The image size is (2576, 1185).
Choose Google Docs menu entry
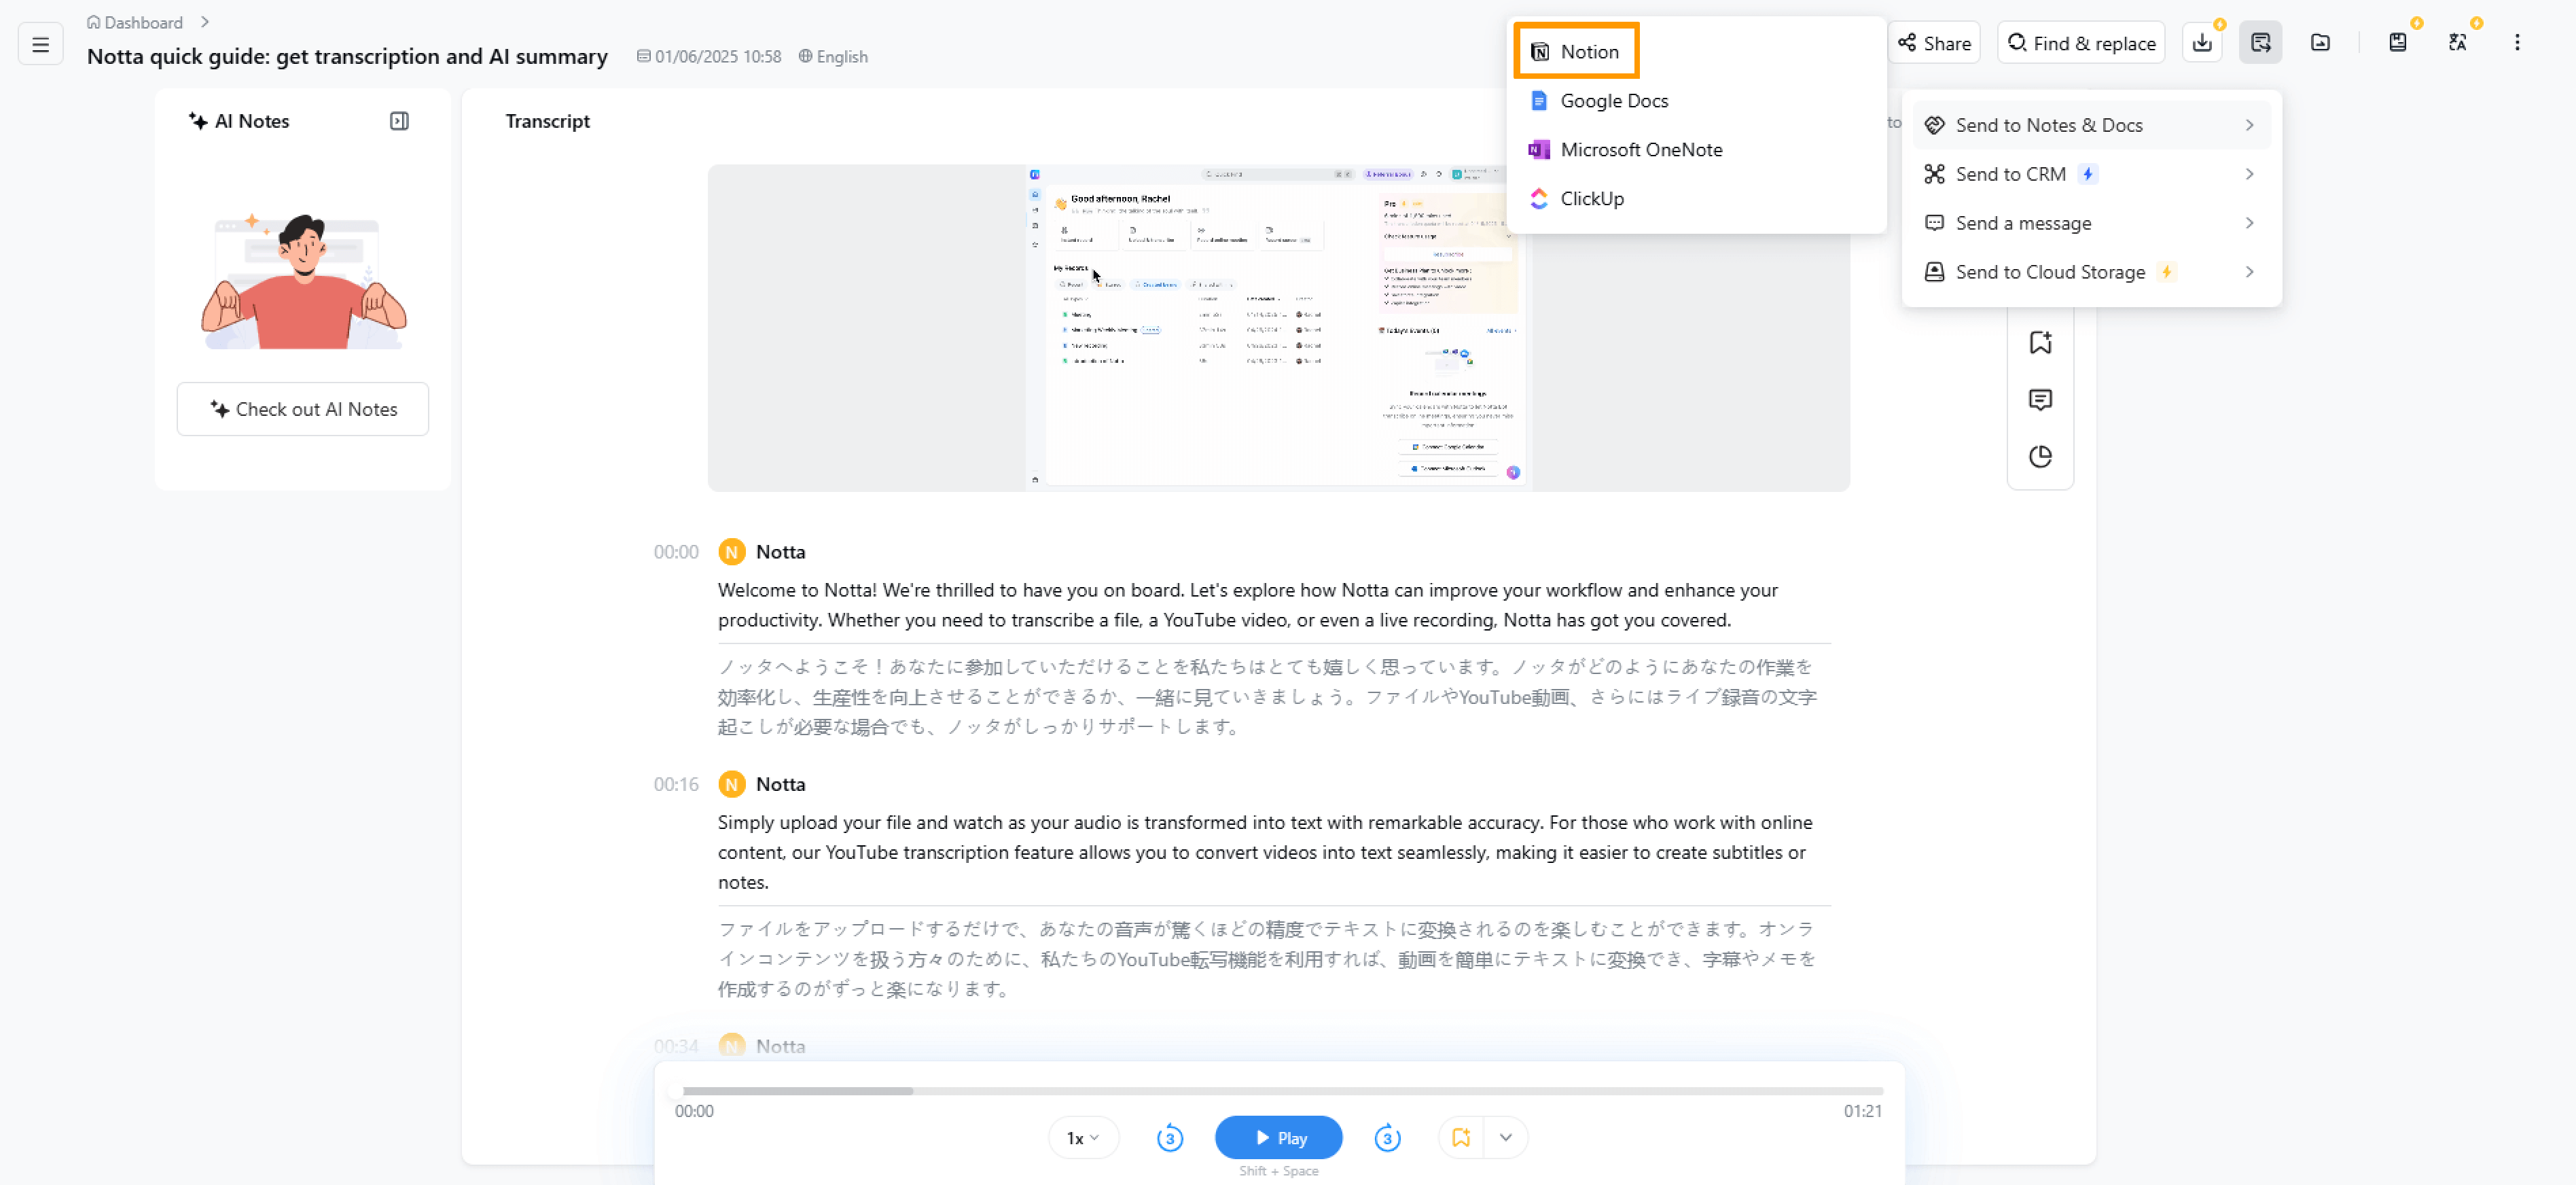click(1613, 101)
